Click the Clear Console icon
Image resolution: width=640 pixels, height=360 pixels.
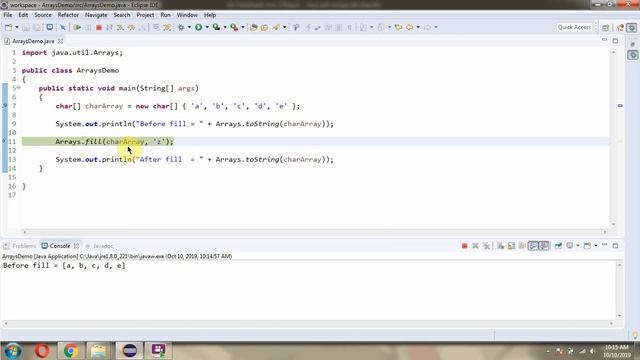point(500,246)
